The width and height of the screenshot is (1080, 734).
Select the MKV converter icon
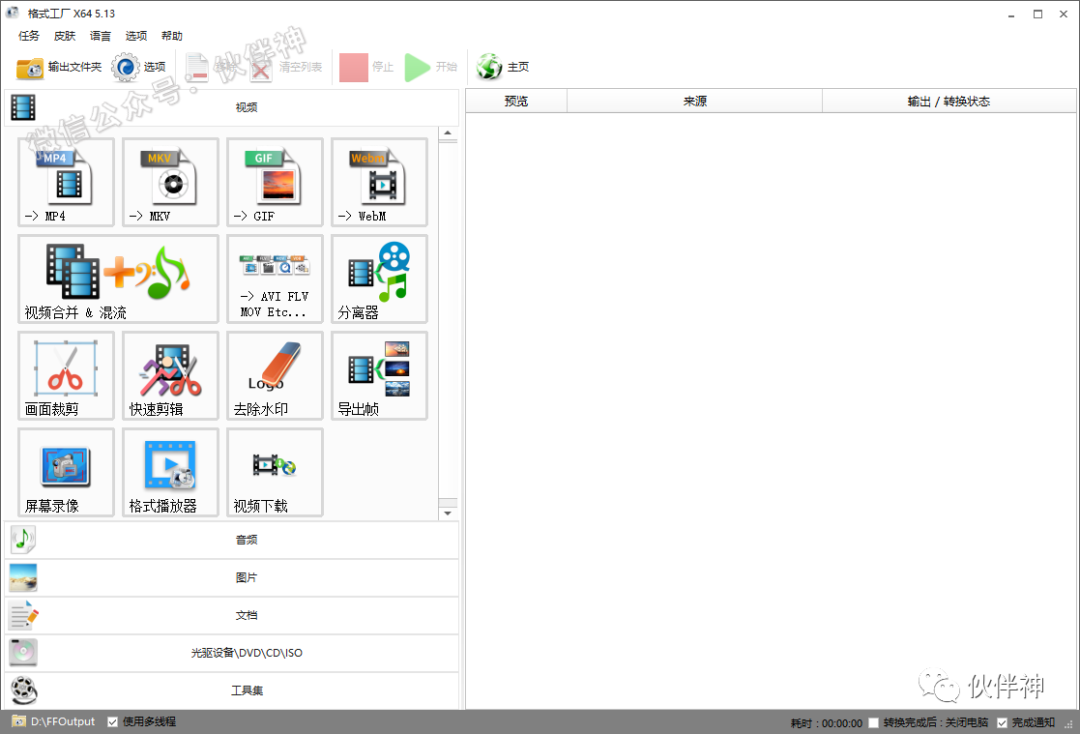[x=170, y=182]
